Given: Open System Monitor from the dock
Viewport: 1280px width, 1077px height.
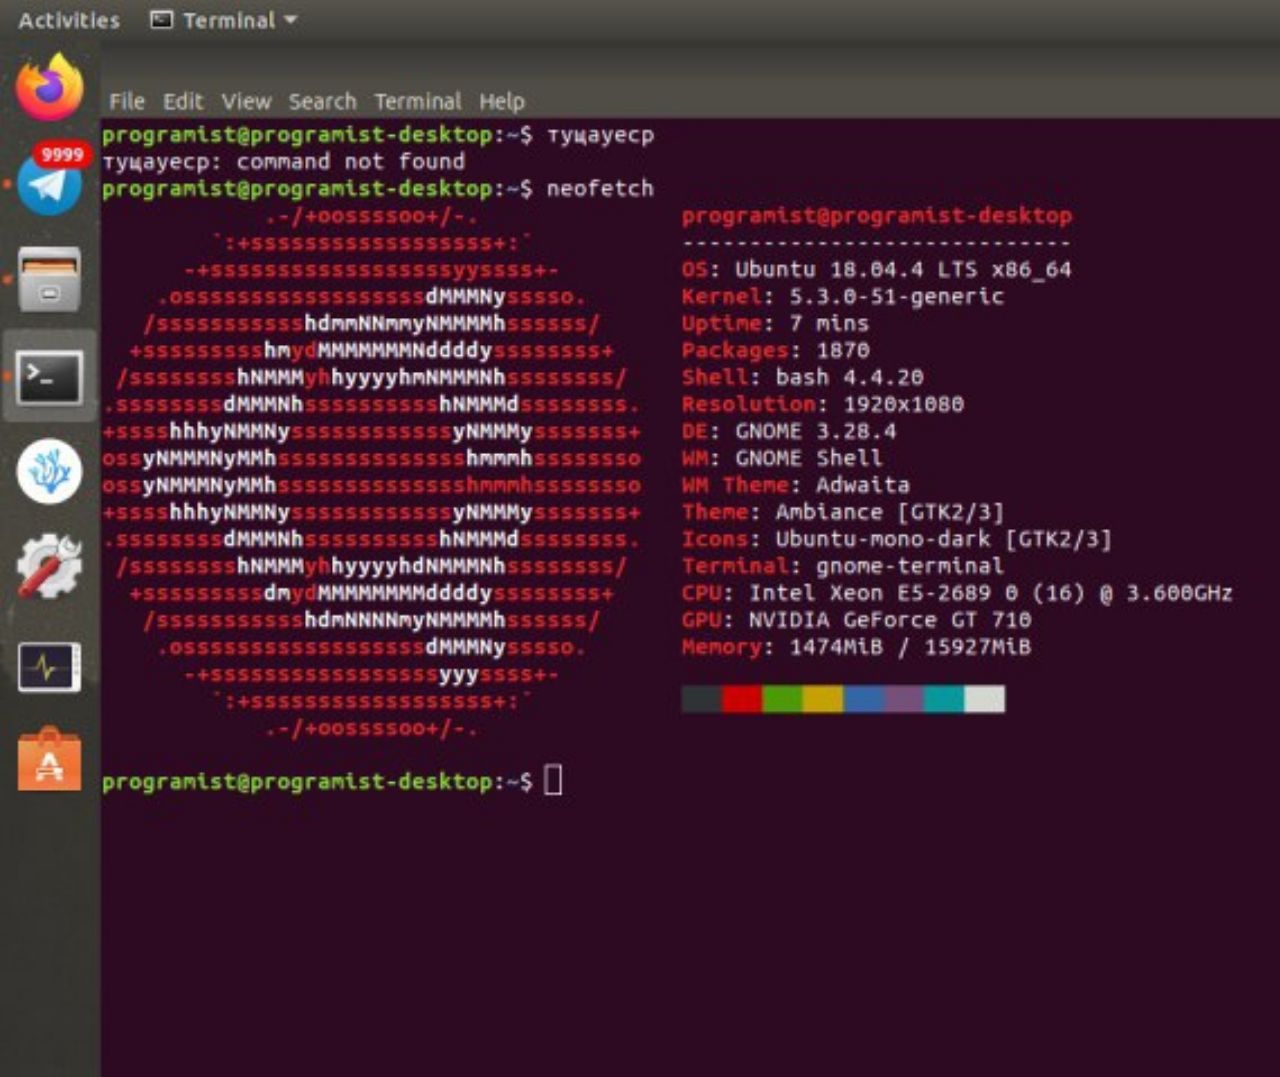Looking at the screenshot, I should click(49, 666).
